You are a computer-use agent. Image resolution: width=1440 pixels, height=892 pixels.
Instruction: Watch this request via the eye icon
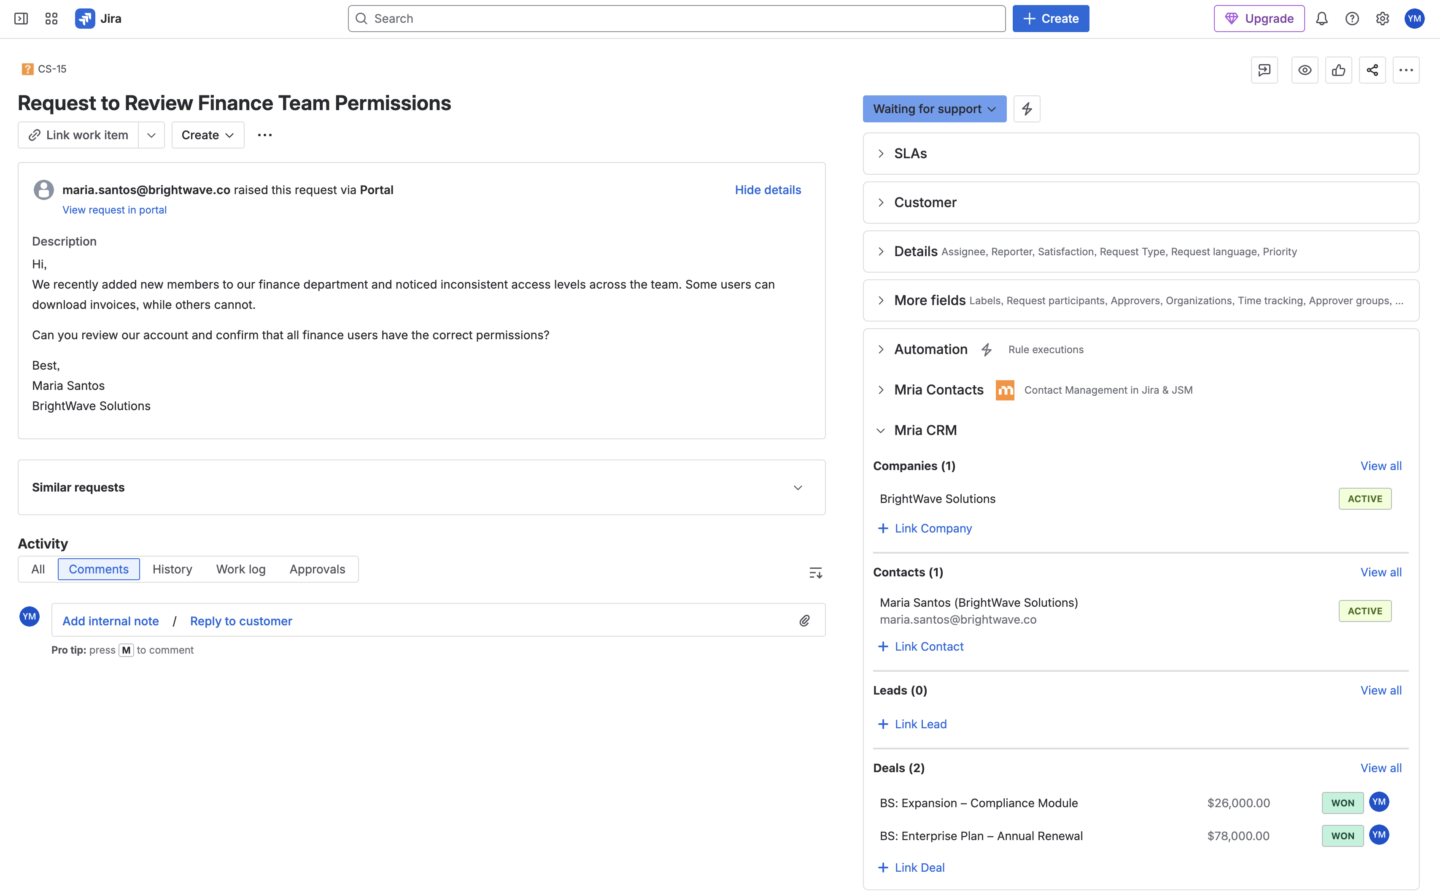click(1304, 69)
